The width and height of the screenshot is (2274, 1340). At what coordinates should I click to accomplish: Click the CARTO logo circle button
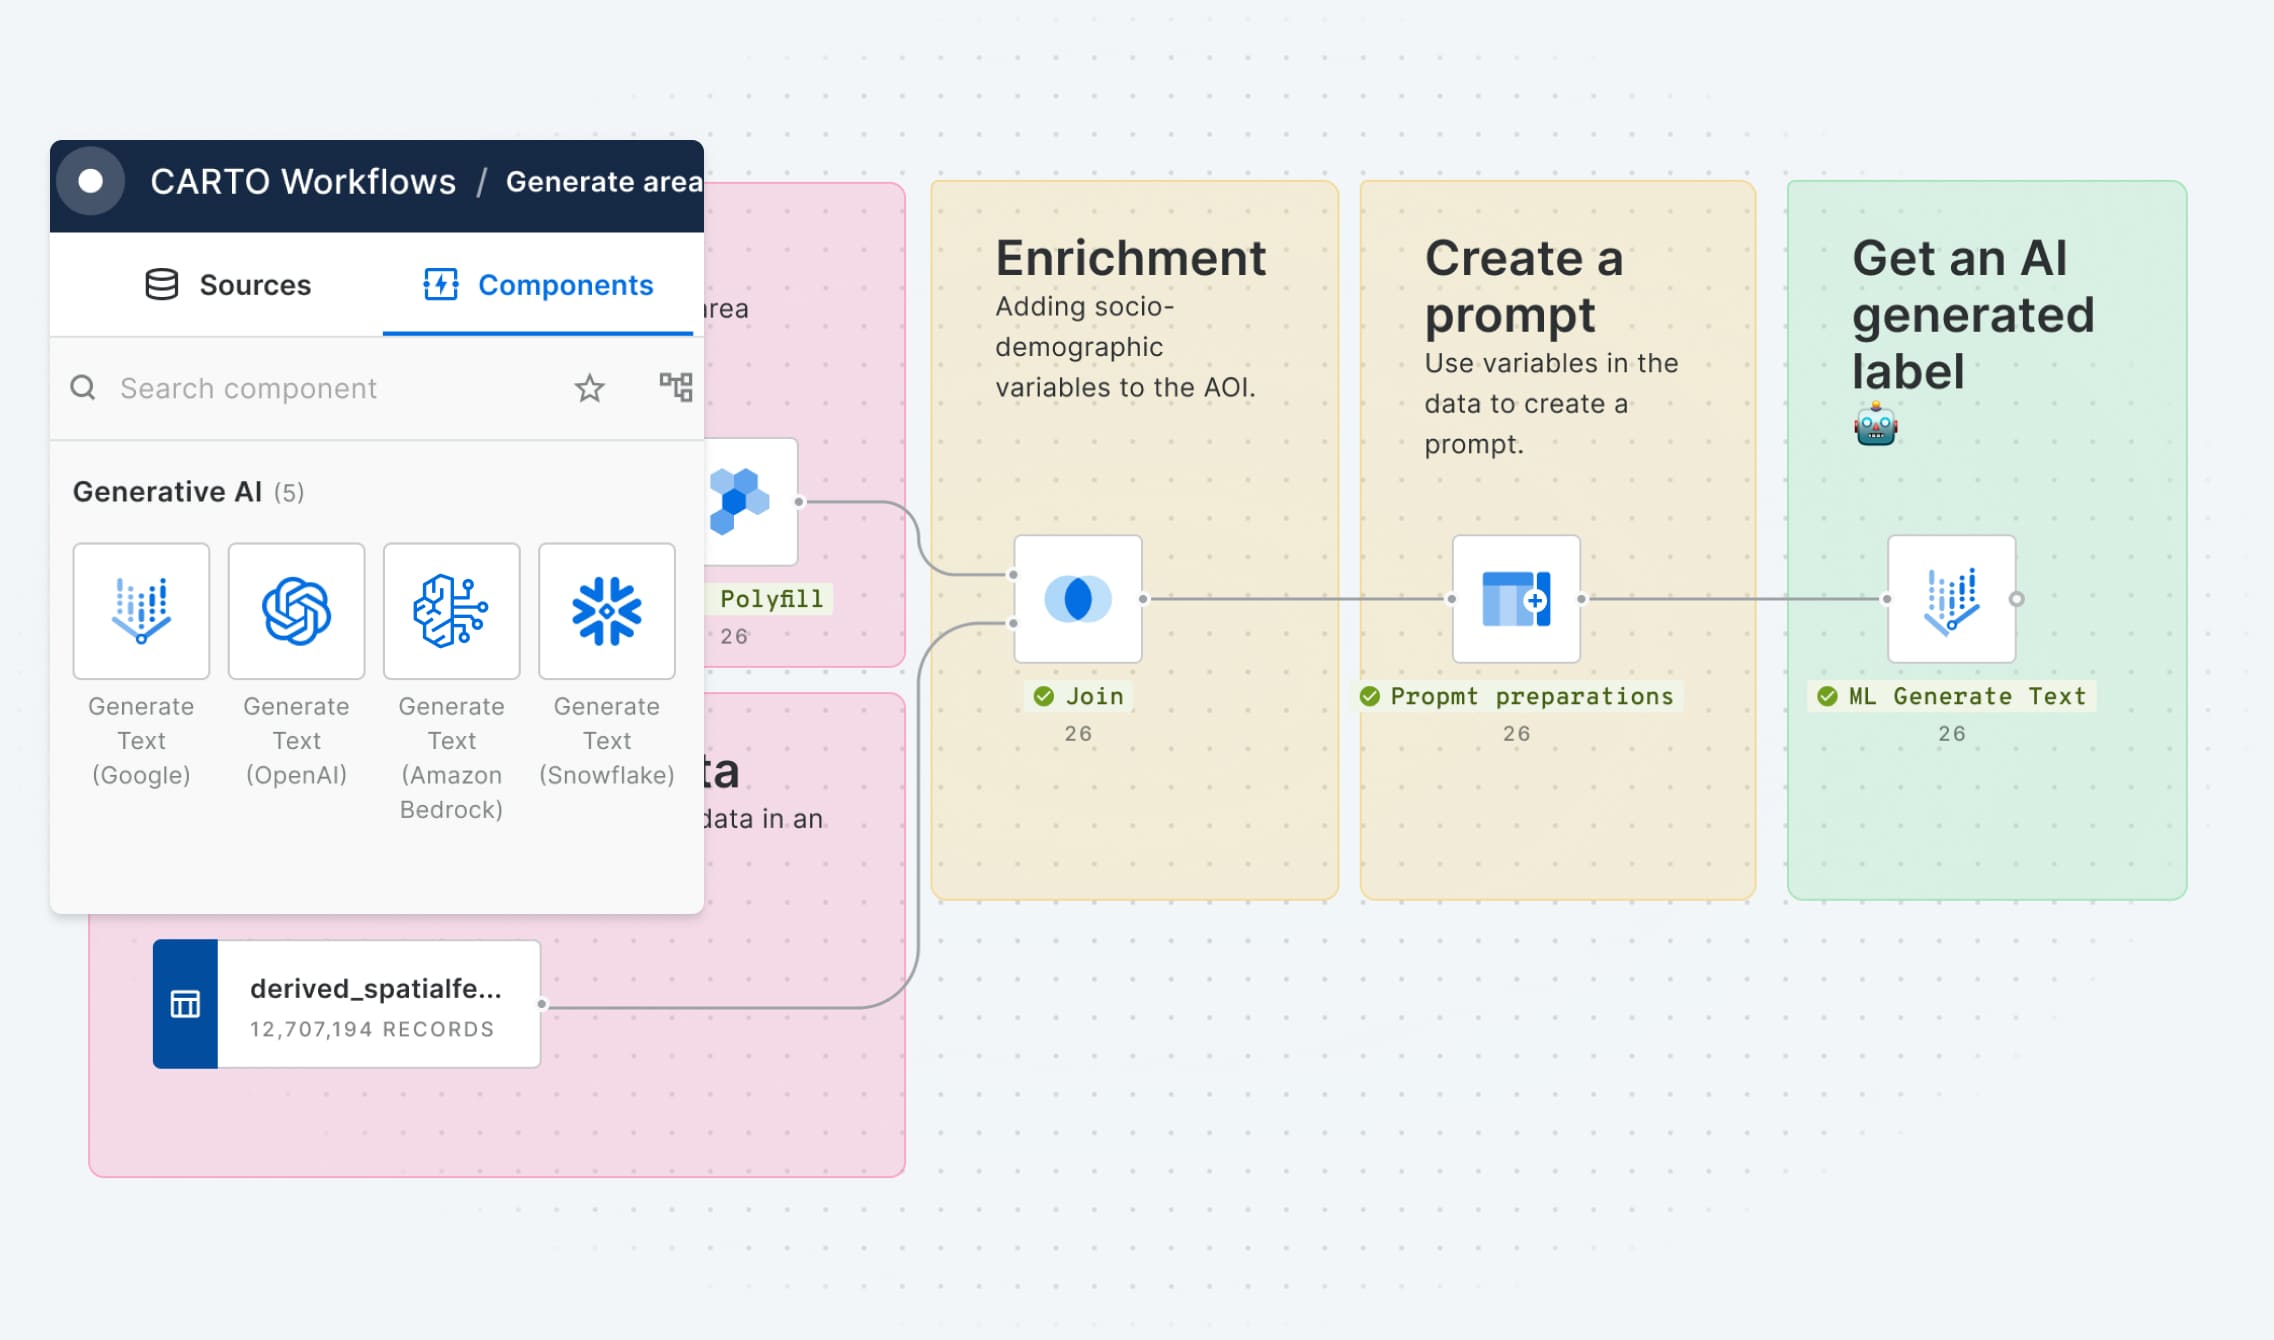click(x=91, y=181)
